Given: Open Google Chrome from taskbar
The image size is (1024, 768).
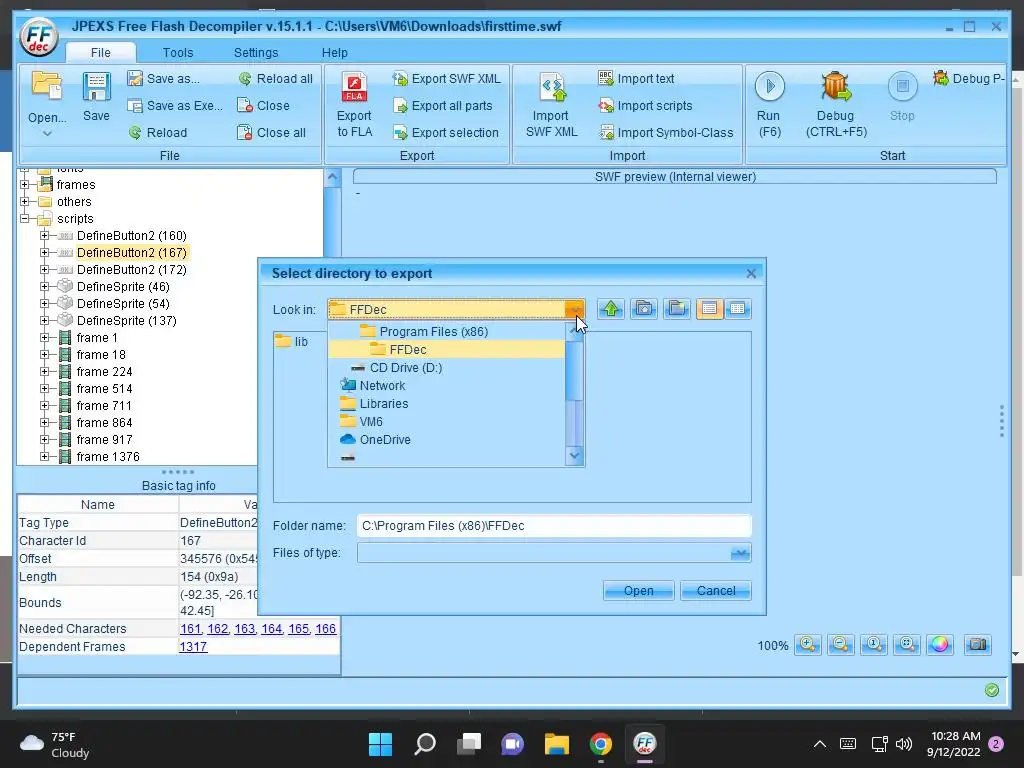Looking at the screenshot, I should click(601, 743).
